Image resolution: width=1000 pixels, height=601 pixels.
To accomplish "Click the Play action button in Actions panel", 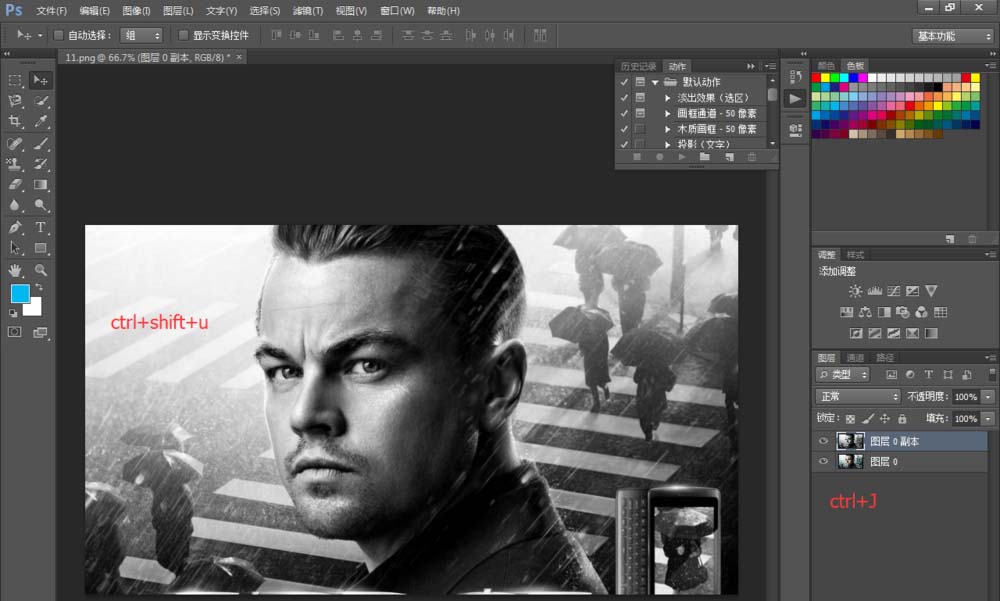I will 681,157.
